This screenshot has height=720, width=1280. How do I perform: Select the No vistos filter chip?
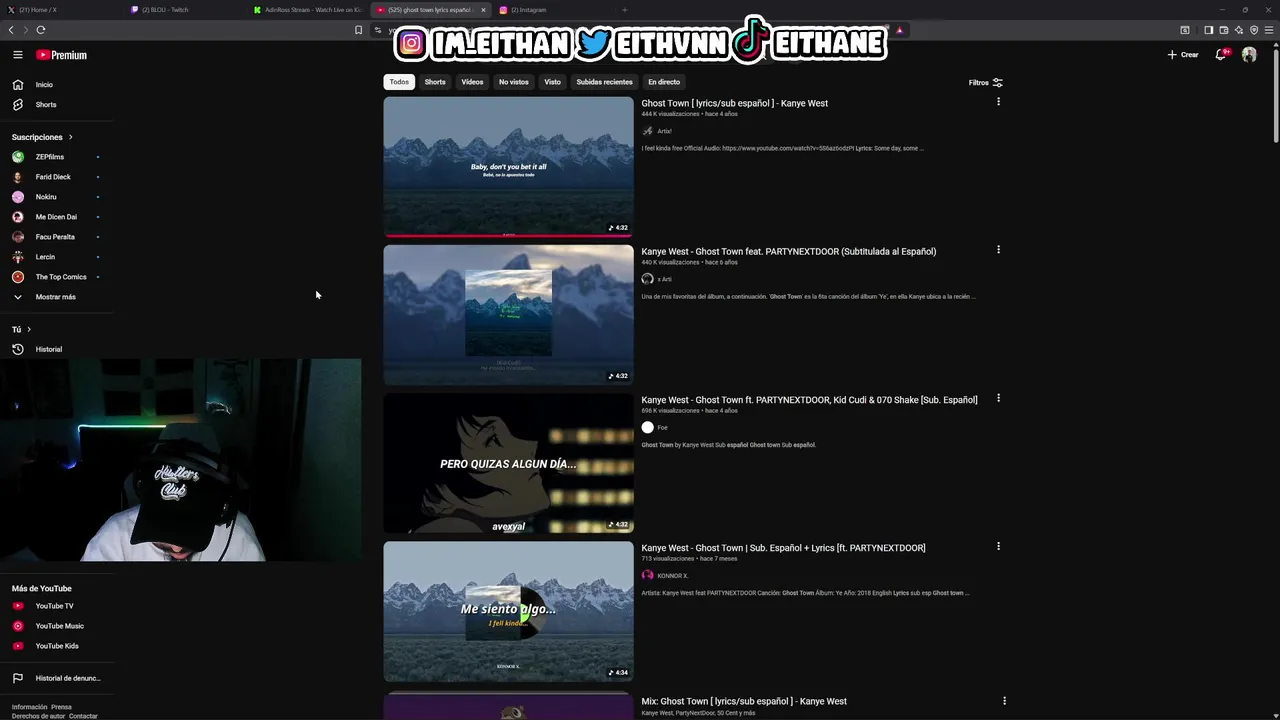tap(514, 82)
